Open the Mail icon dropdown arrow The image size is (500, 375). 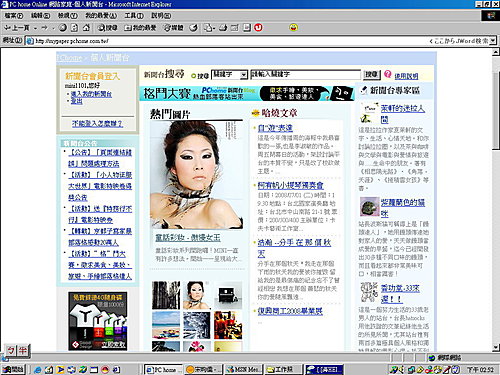coord(214,28)
